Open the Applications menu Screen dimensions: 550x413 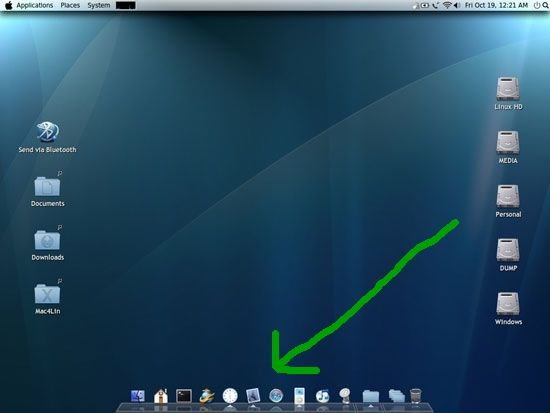pos(35,5)
